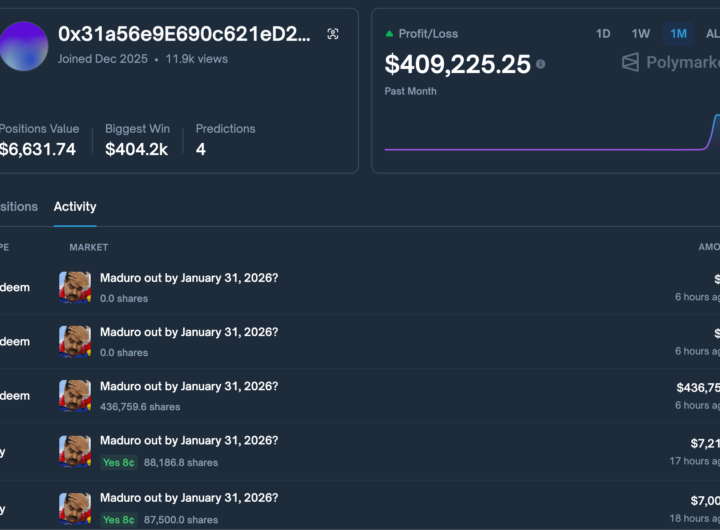Open Maduro thumbnail in the 436,759.6 shares row
The height and width of the screenshot is (530, 720).
point(75,395)
